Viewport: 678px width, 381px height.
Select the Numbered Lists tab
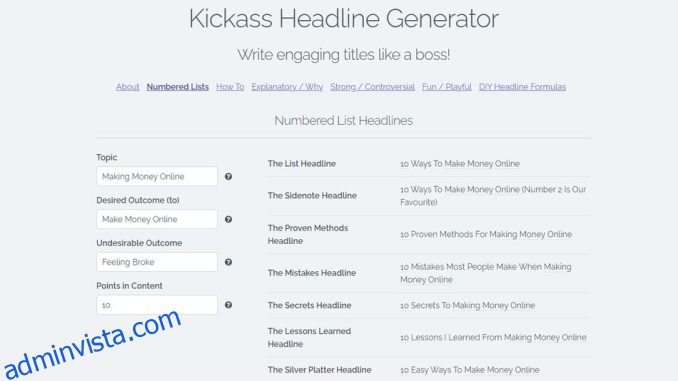tap(178, 87)
